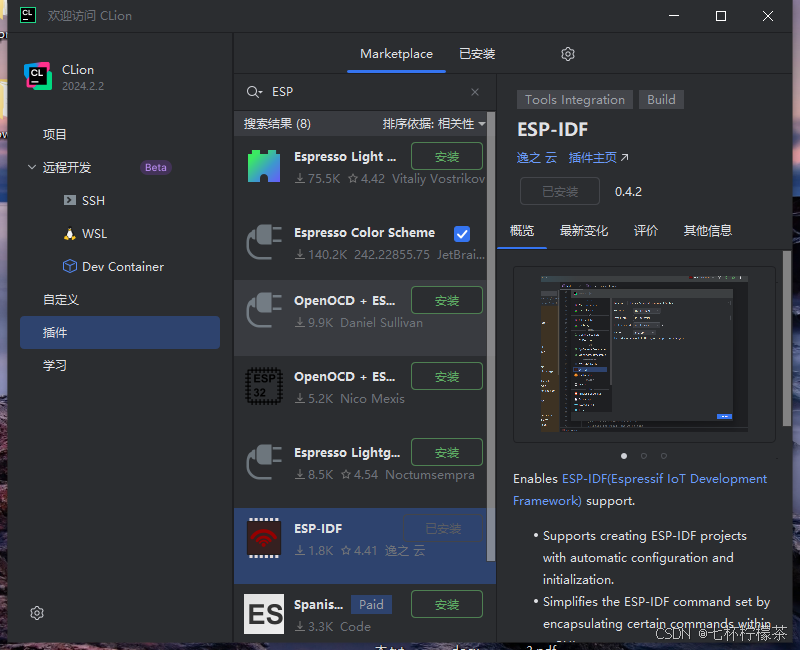The width and height of the screenshot is (800, 650).
Task: Open the ESP-IDF Espressif IoT Development link
Action: 640,490
